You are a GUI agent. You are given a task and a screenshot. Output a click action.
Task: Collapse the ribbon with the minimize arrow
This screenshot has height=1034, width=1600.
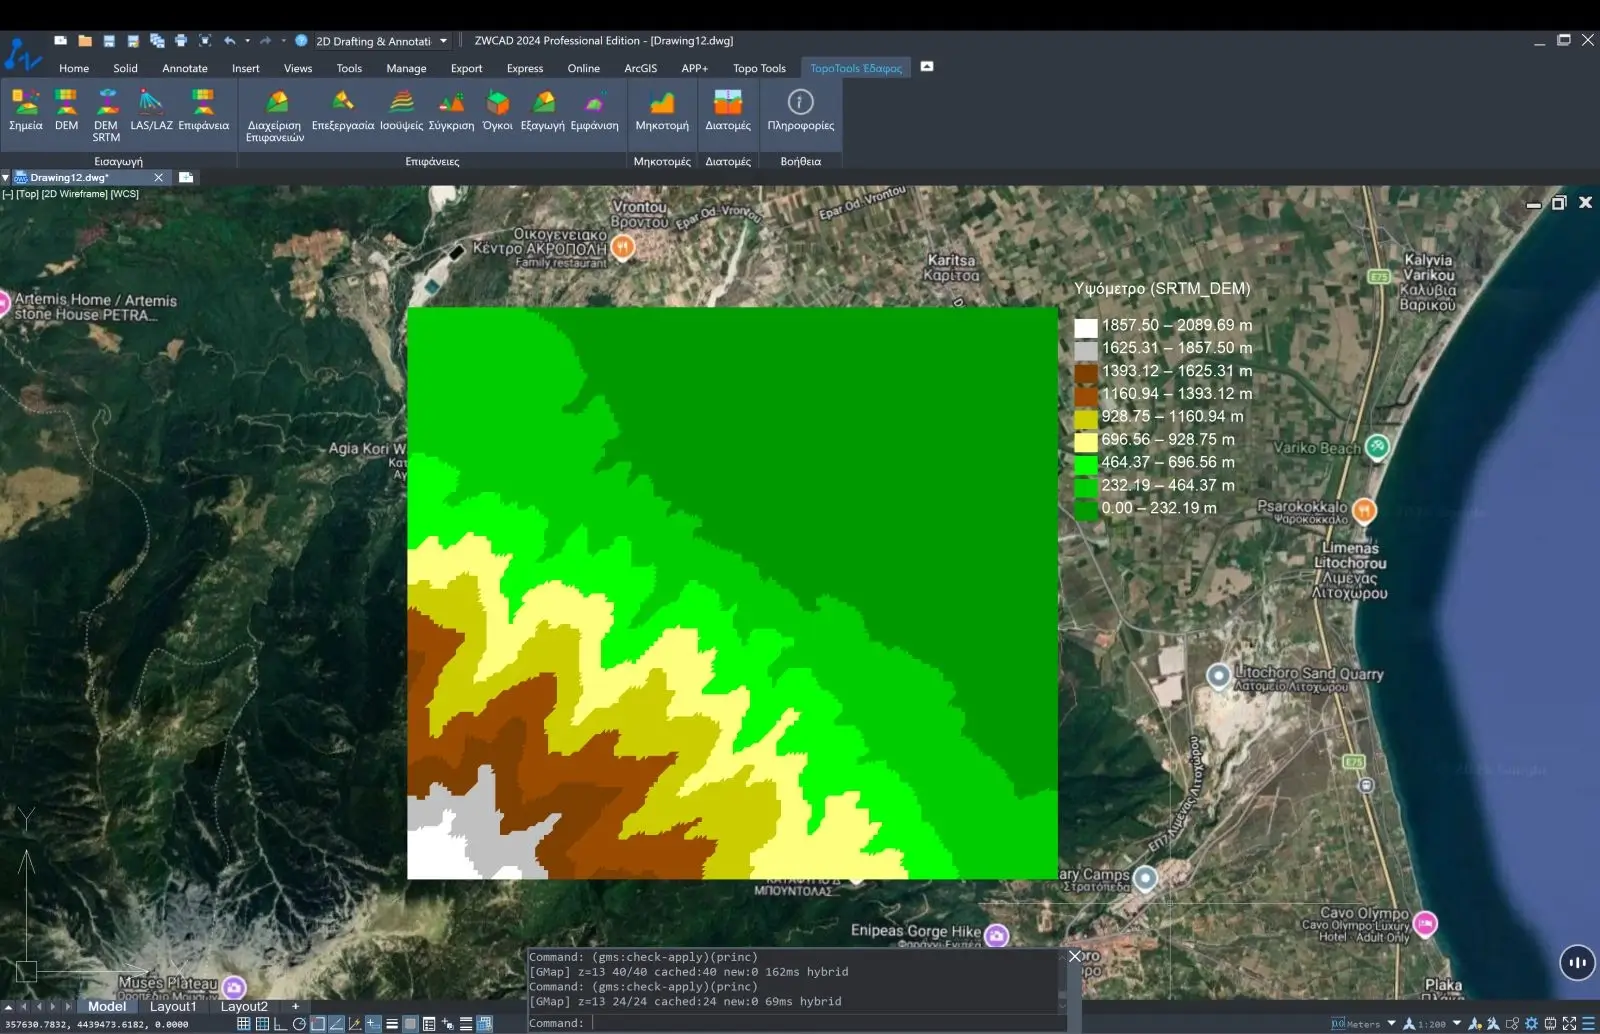pos(927,67)
